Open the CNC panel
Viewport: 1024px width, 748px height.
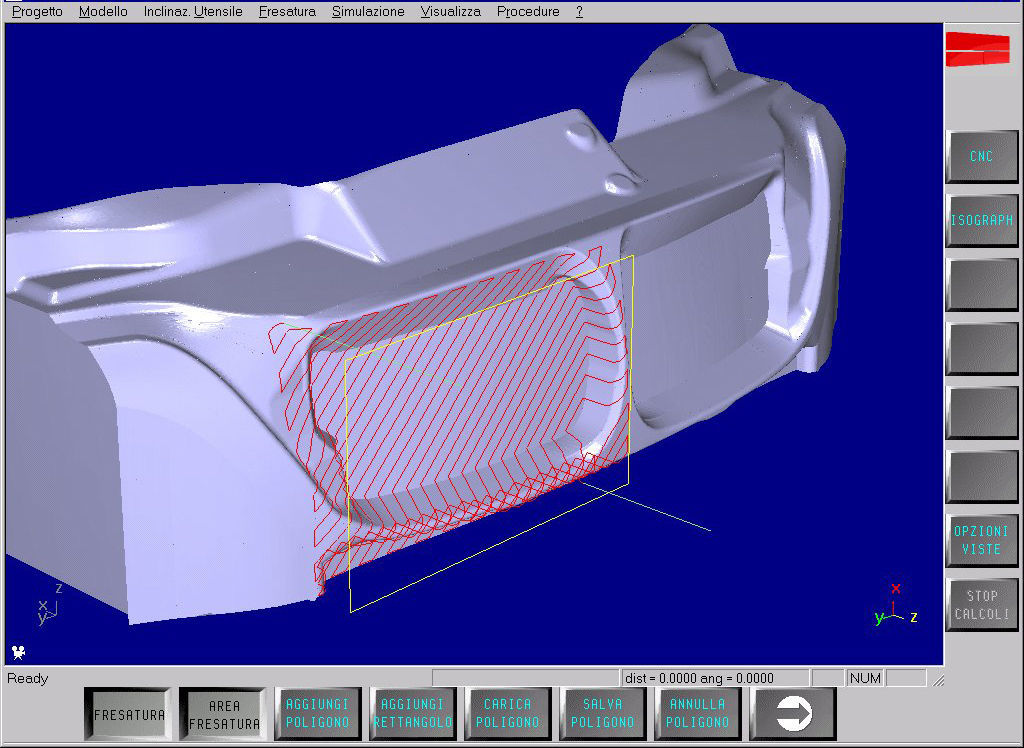coord(981,157)
